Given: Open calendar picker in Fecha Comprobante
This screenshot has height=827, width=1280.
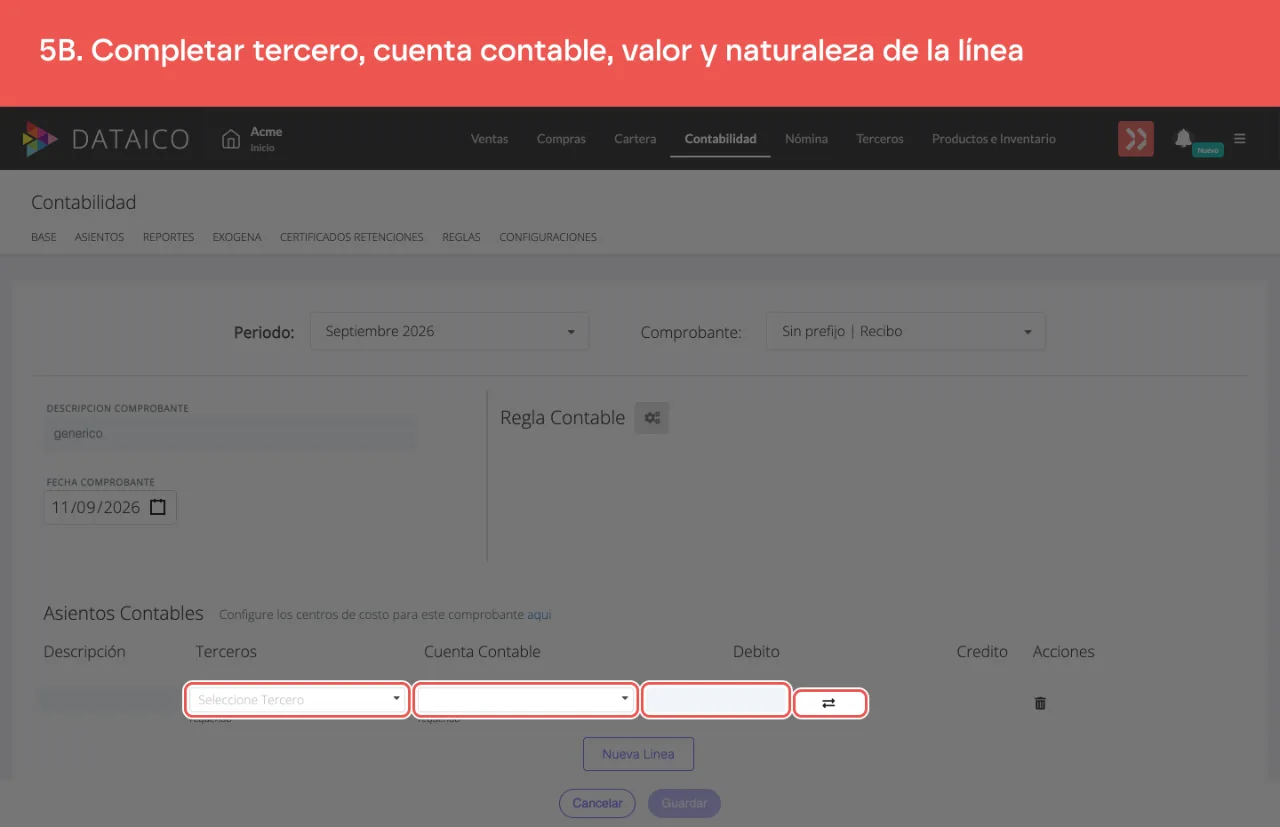Looking at the screenshot, I should (x=158, y=507).
